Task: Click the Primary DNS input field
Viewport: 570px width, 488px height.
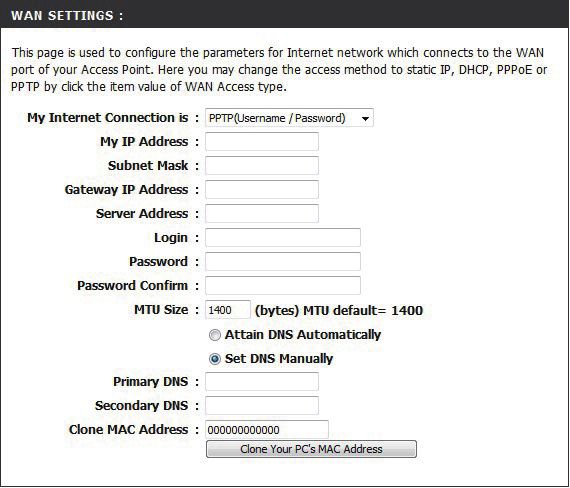Action: pos(262,381)
